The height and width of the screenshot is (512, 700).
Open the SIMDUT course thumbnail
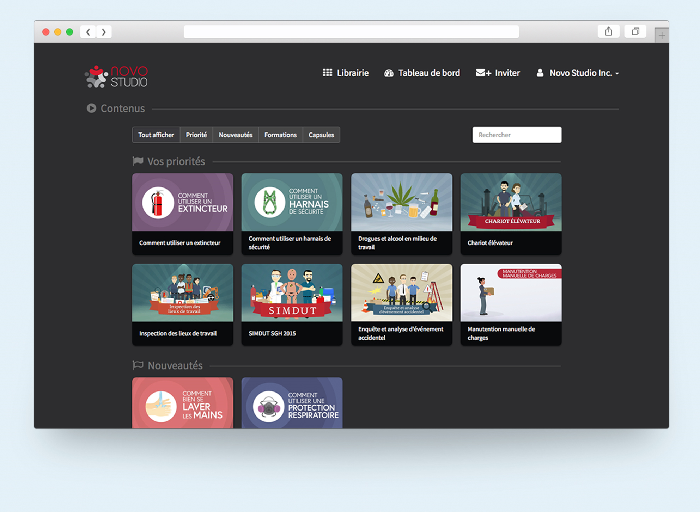292,293
